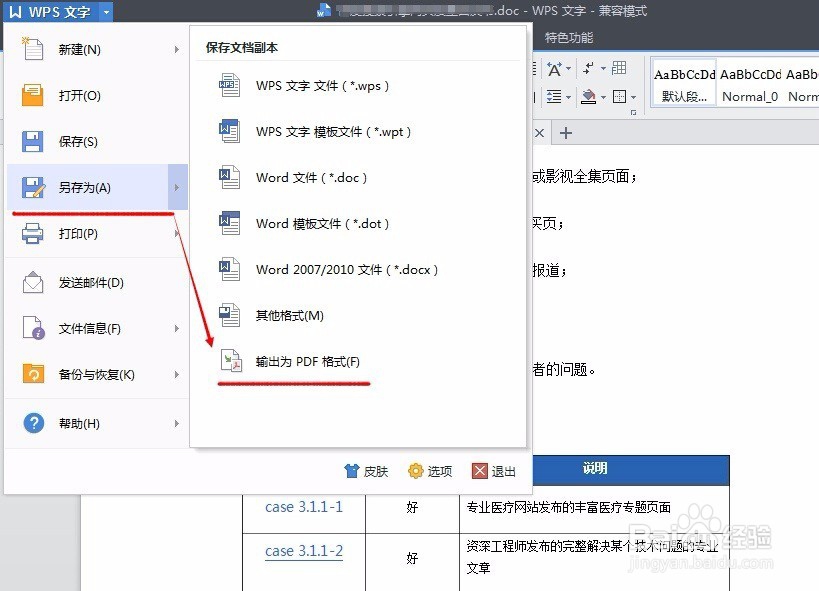Select 打印(P) menu item

[97, 234]
